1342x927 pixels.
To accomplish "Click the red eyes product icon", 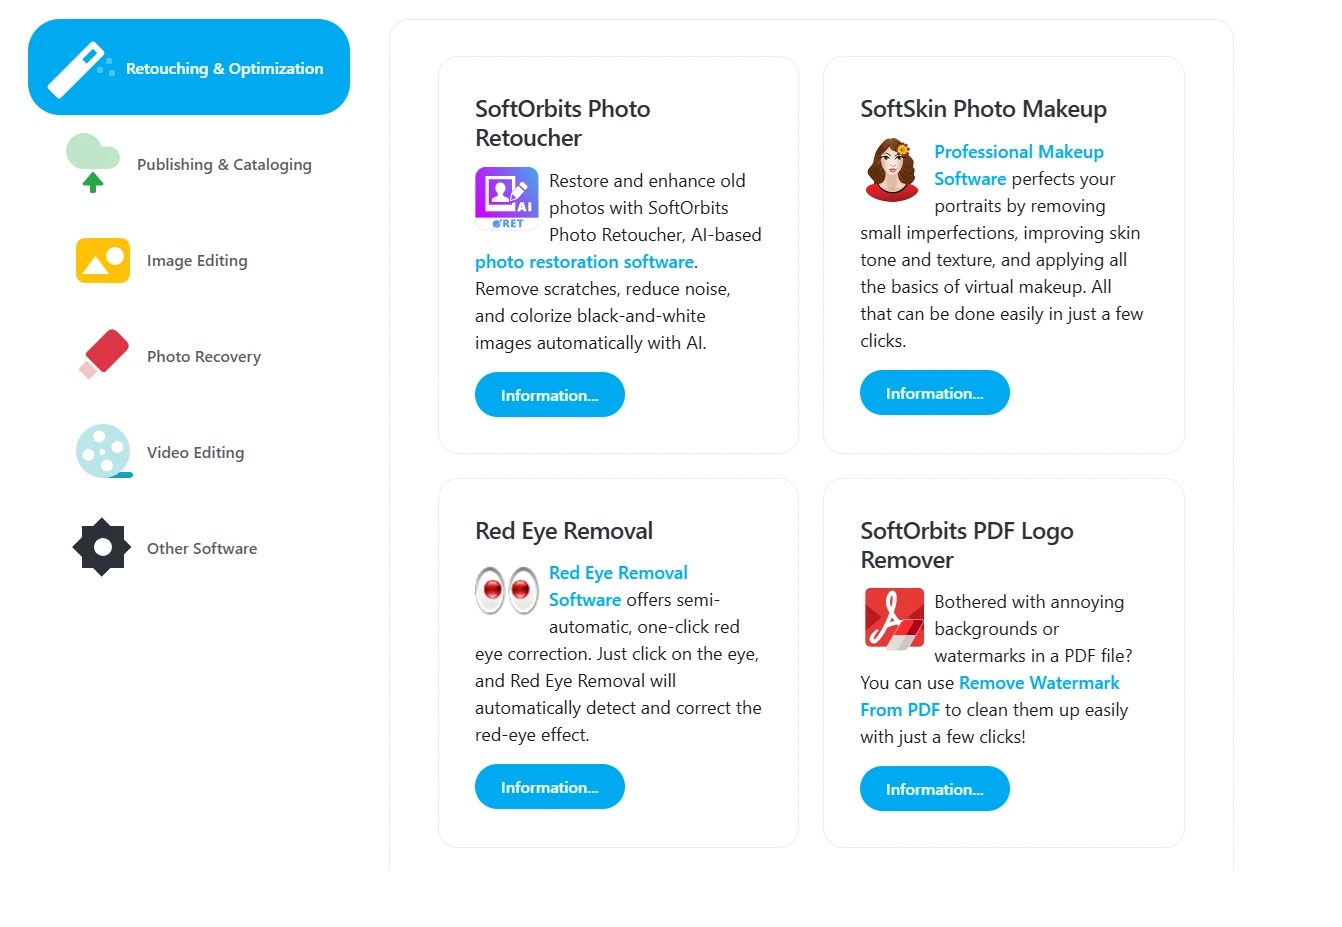I will click(x=507, y=589).
